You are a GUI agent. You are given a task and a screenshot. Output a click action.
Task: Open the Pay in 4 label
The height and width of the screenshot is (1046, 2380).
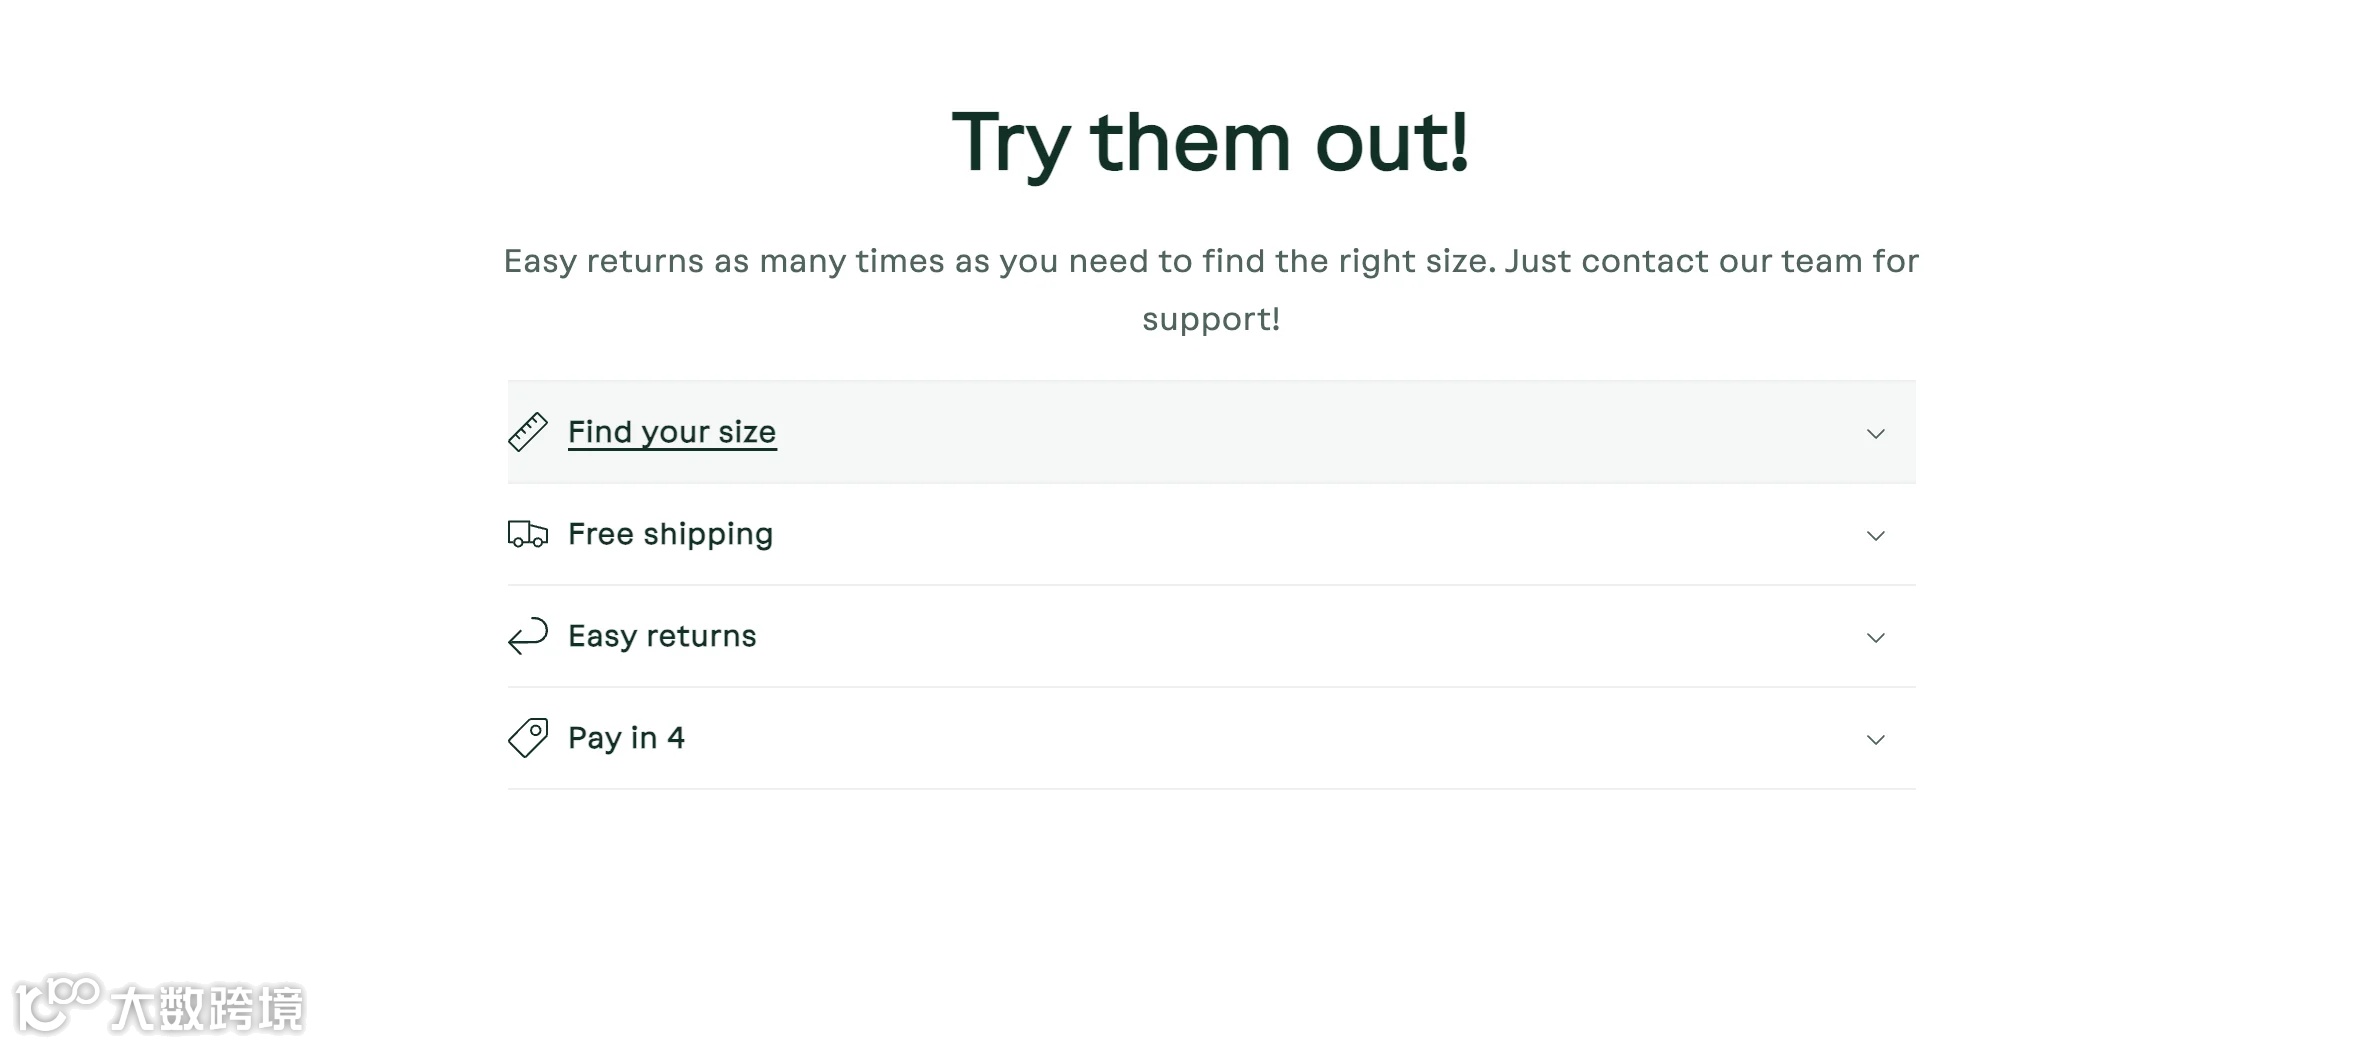pos(626,738)
